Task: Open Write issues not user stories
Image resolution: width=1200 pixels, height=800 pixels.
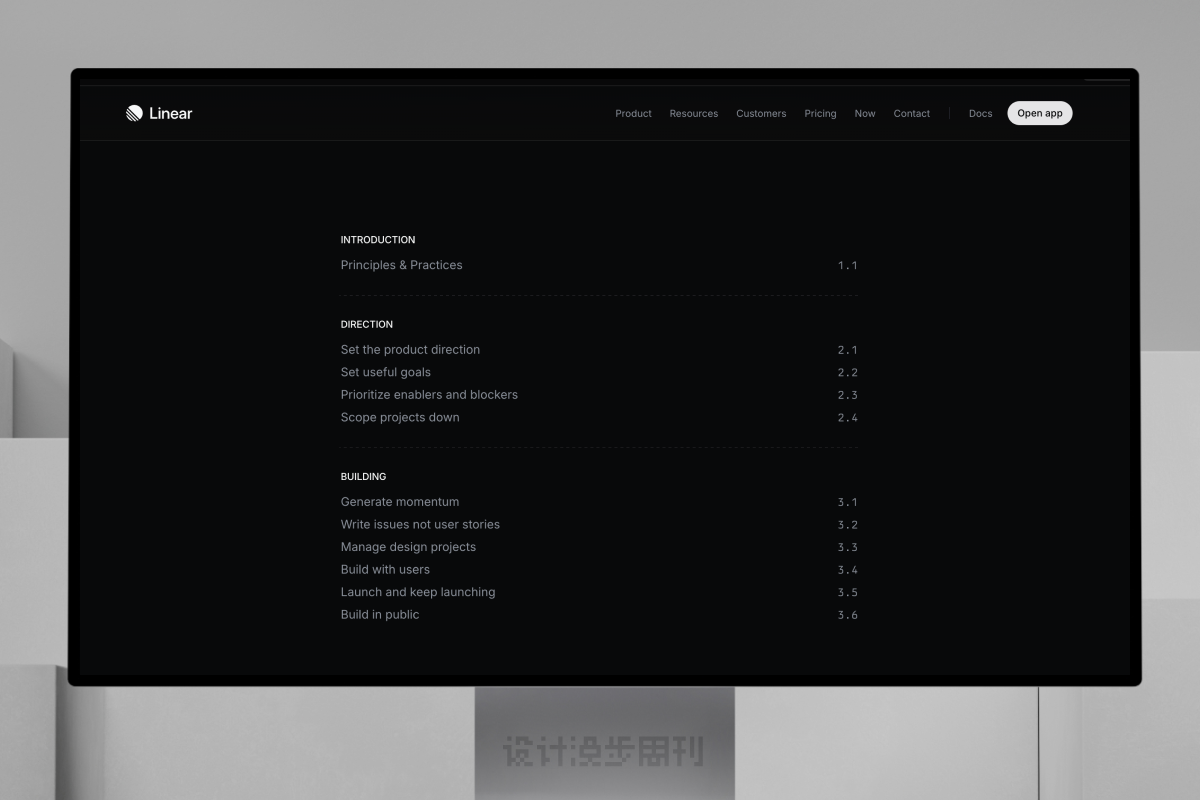Action: coord(599,524)
